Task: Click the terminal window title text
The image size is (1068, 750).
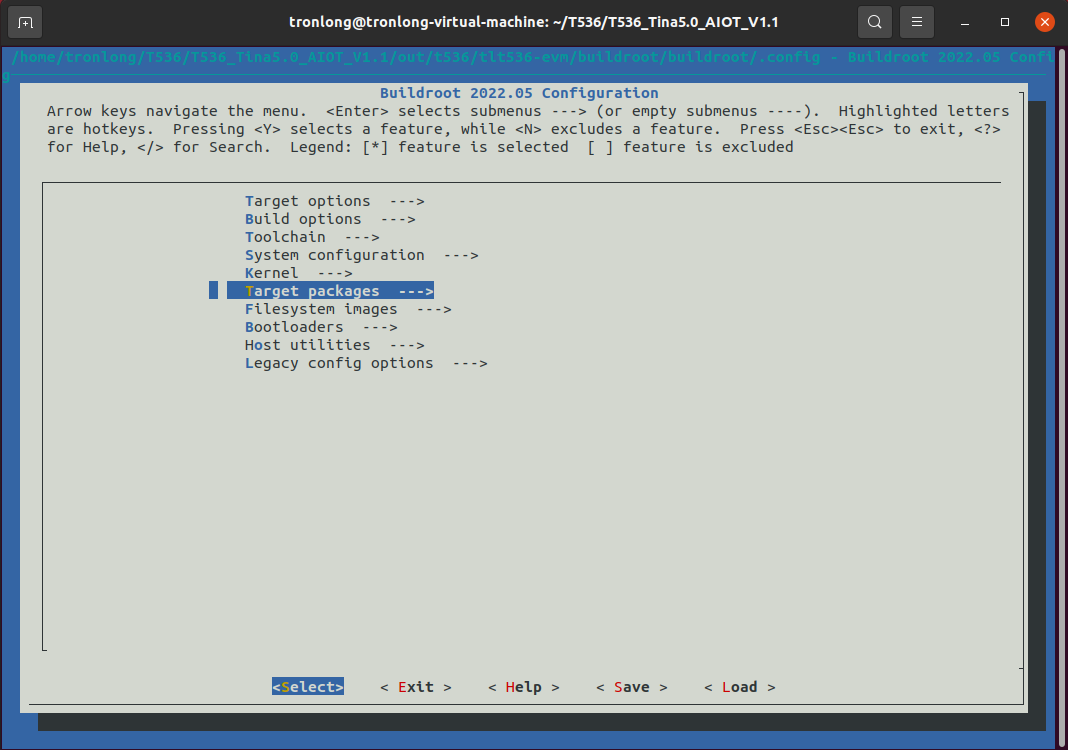Action: click(533, 22)
